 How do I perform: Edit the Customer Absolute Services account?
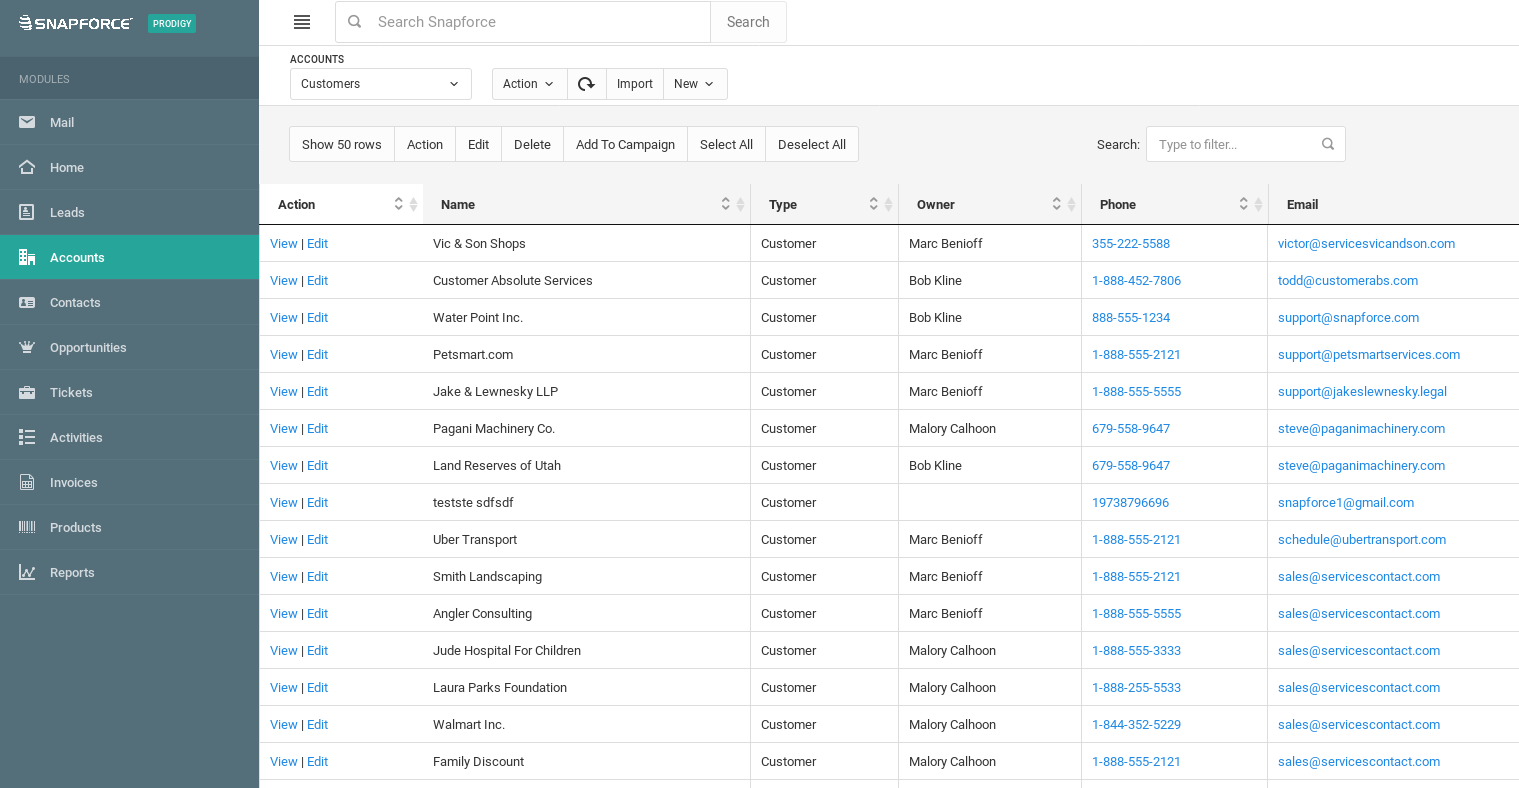point(318,280)
